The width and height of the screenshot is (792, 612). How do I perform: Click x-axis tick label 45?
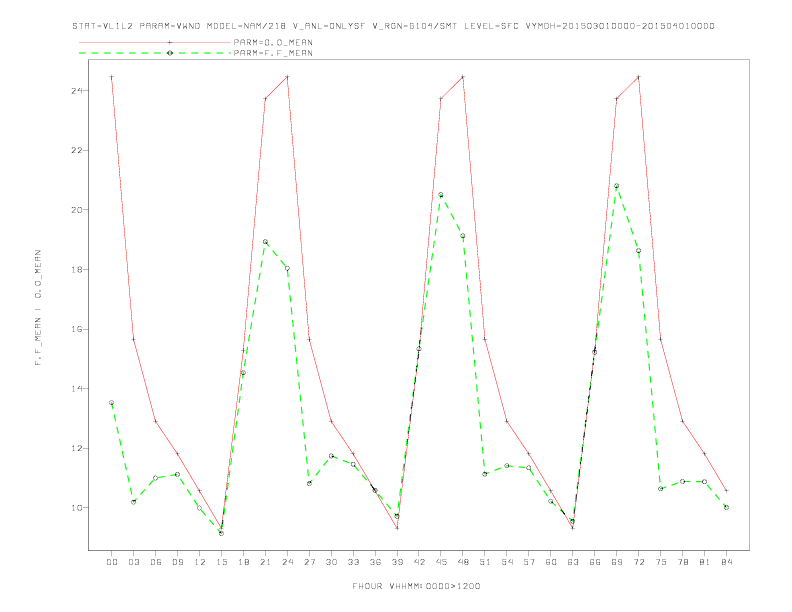tap(441, 562)
